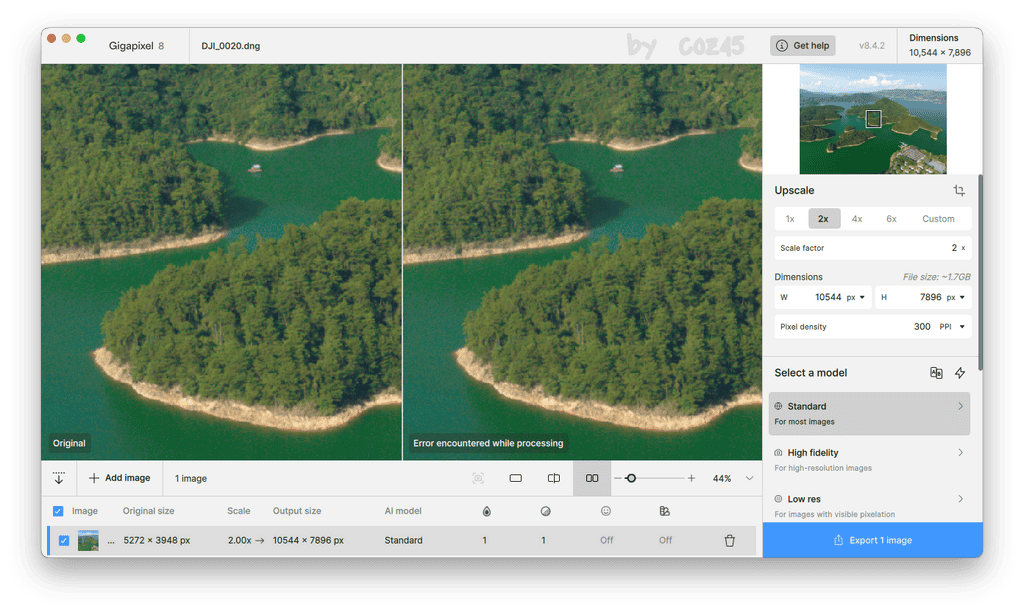Click the globe icon beside Standard model
This screenshot has width=1024, height=612.
[x=778, y=406]
